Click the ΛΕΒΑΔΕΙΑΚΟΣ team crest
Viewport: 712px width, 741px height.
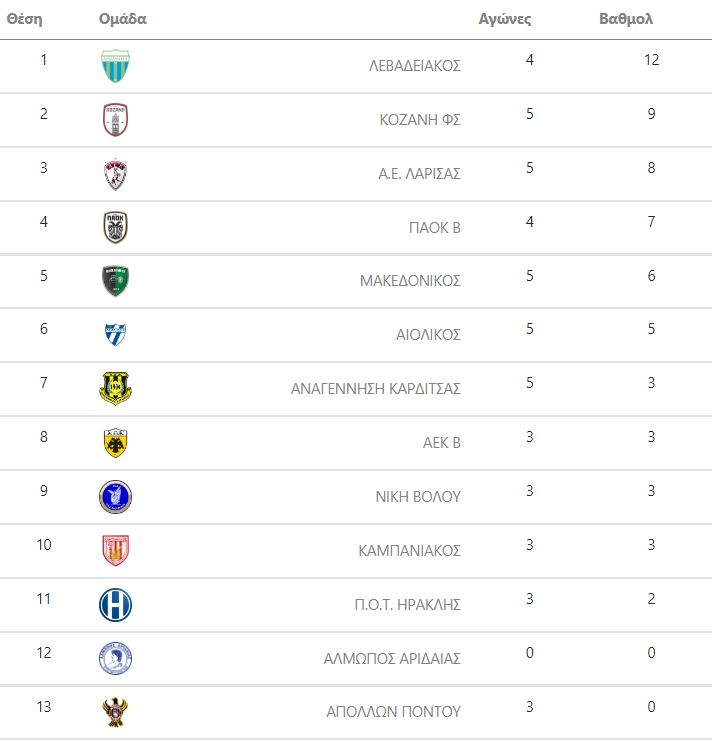pyautogui.click(x=115, y=66)
